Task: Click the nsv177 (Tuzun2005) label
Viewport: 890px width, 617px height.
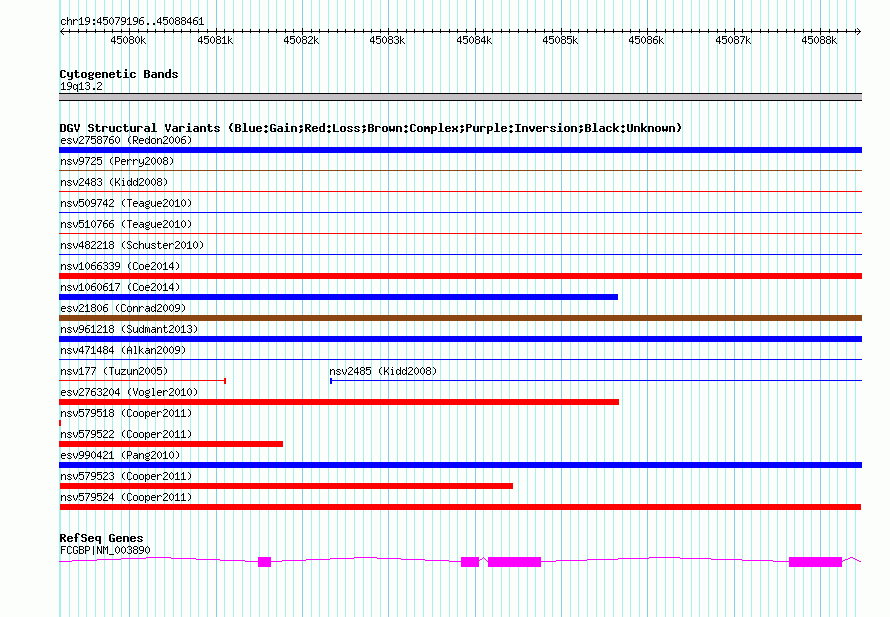Action: (114, 371)
